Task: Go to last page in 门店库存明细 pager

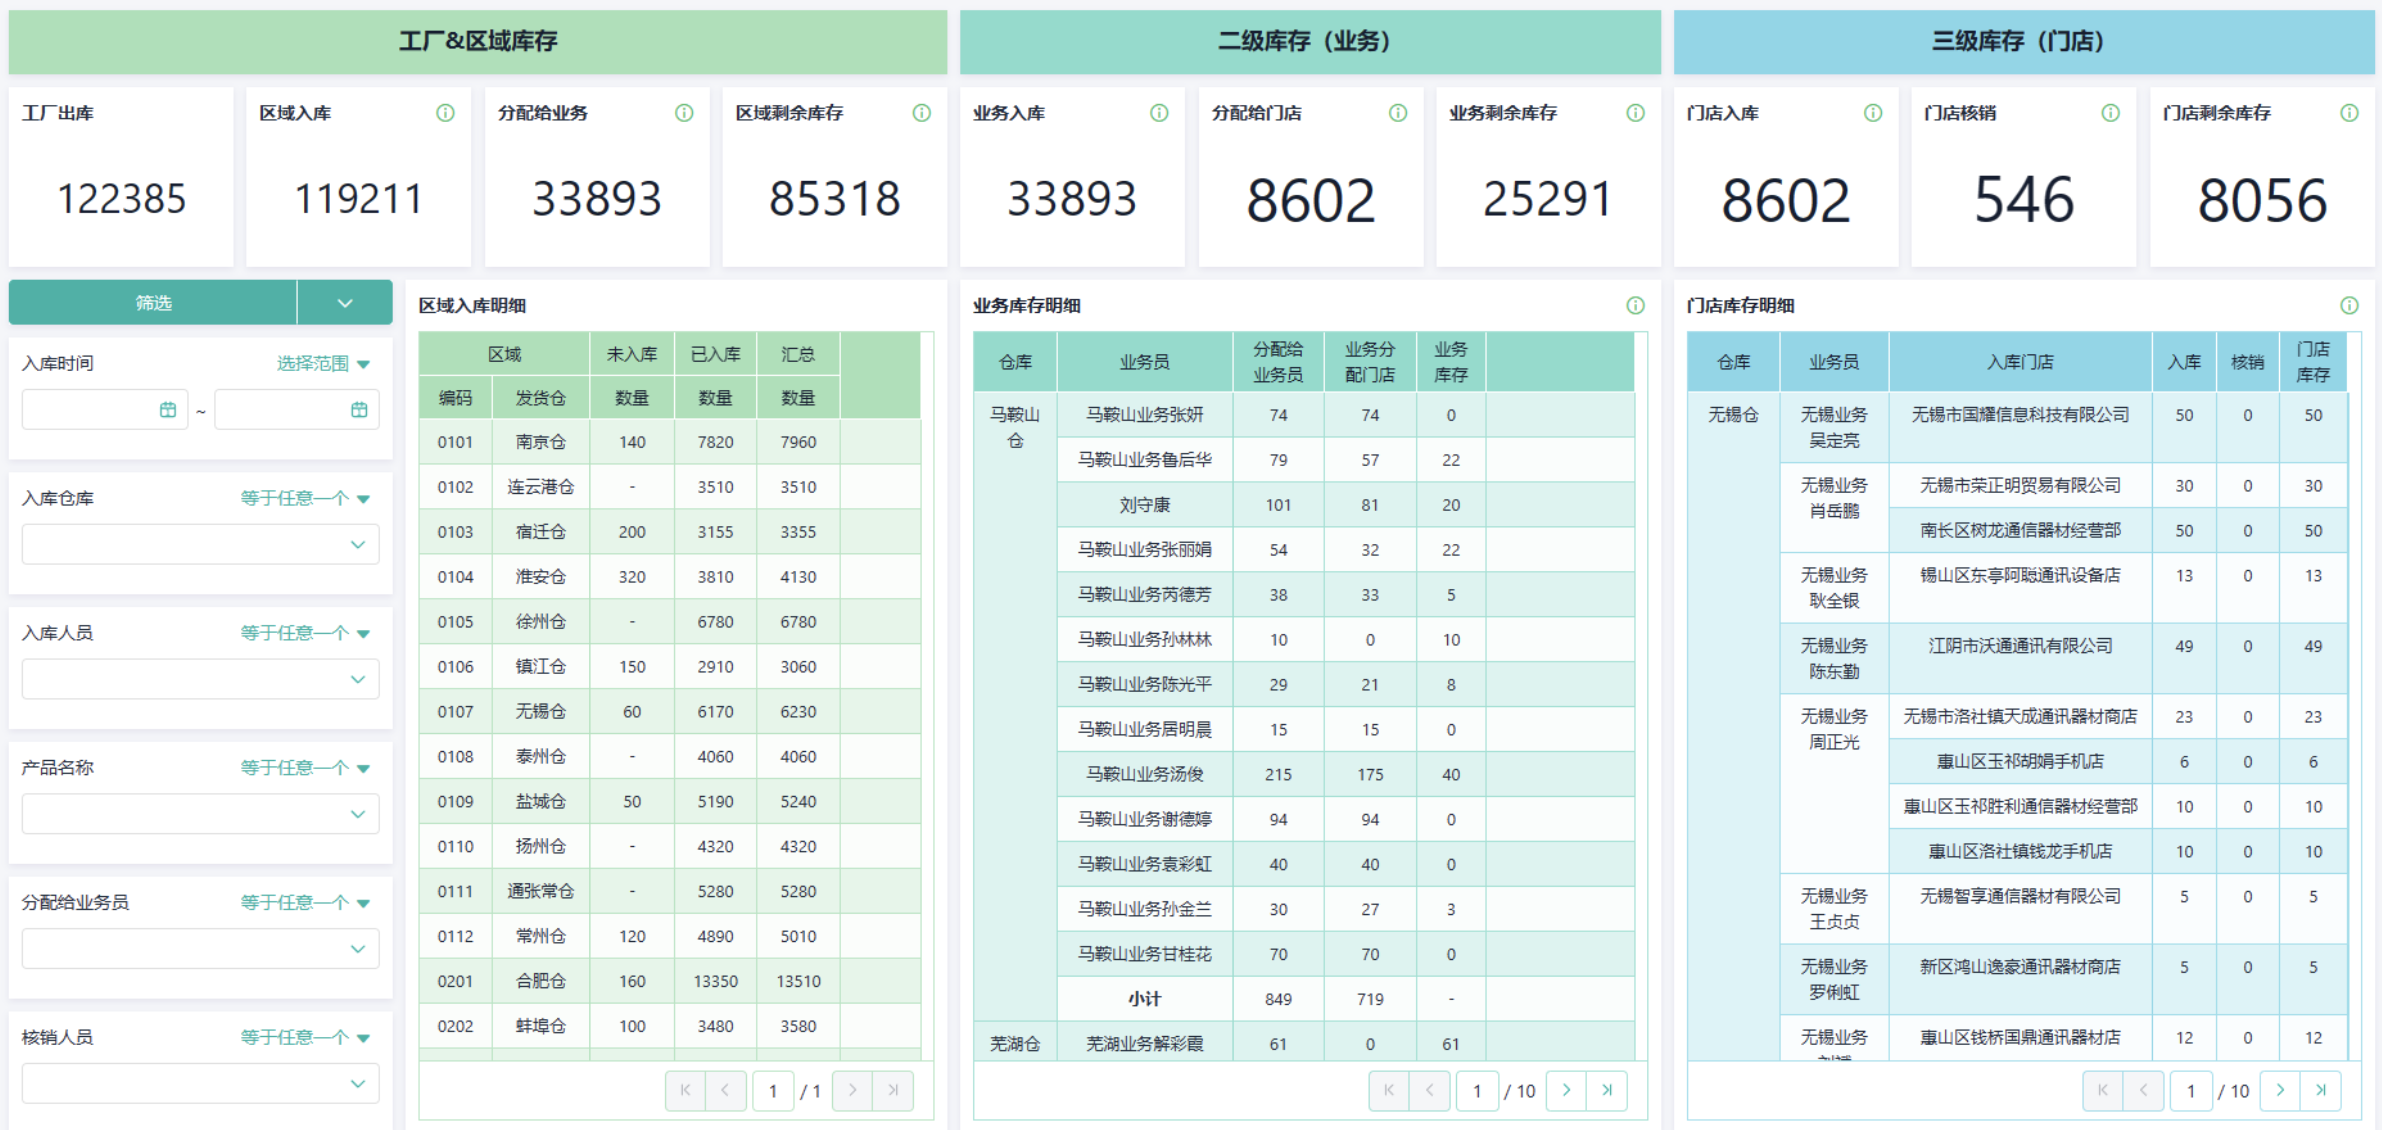Action: click(x=2321, y=1090)
